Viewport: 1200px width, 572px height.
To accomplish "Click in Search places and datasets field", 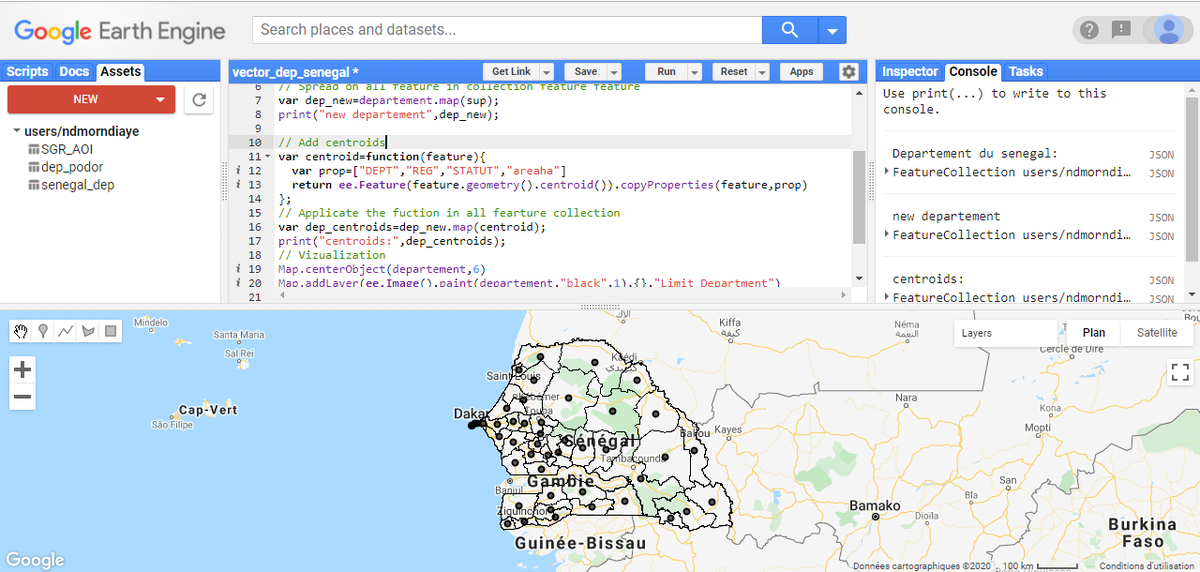I will pos(507,30).
